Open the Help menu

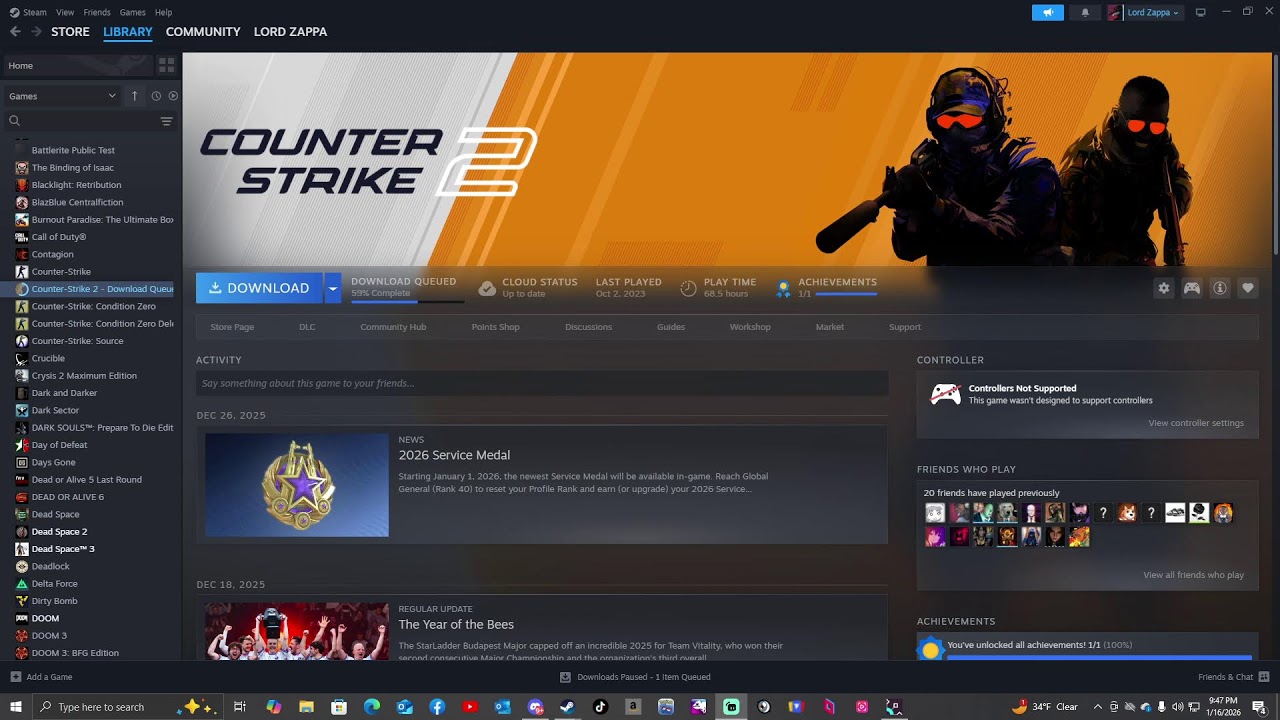(x=163, y=12)
